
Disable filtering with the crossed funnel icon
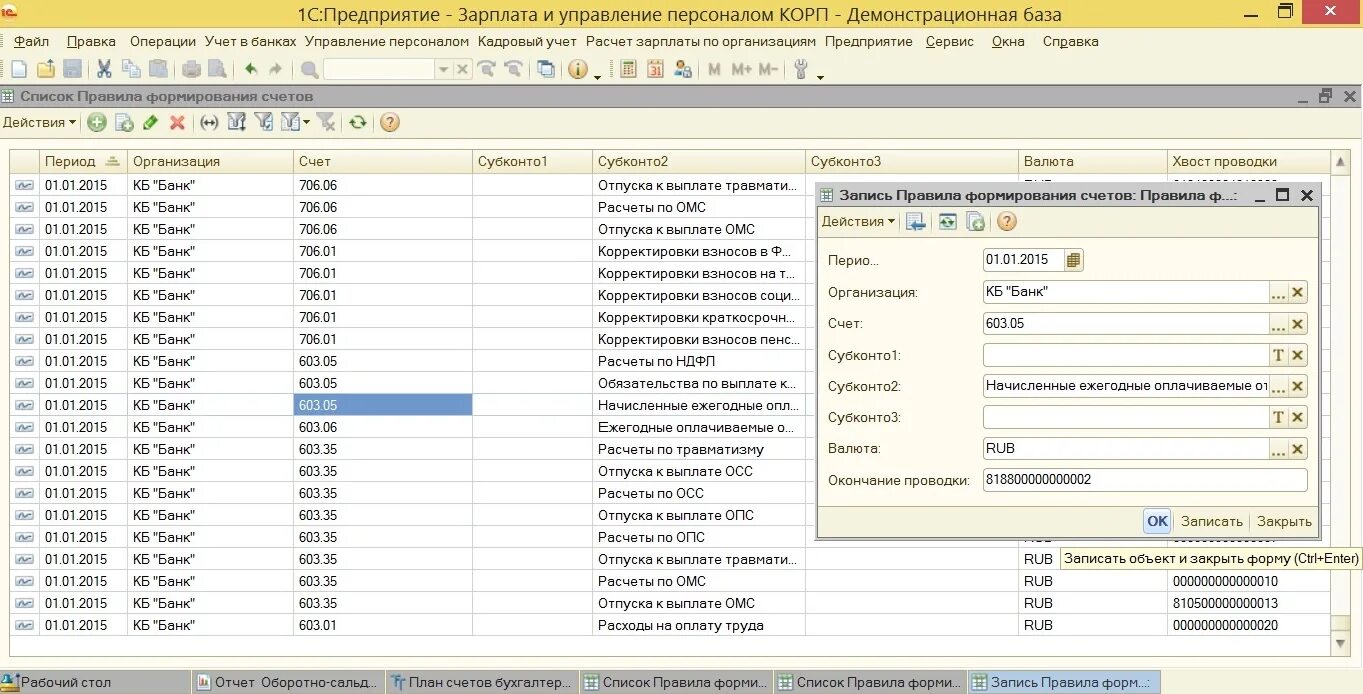[x=325, y=122]
